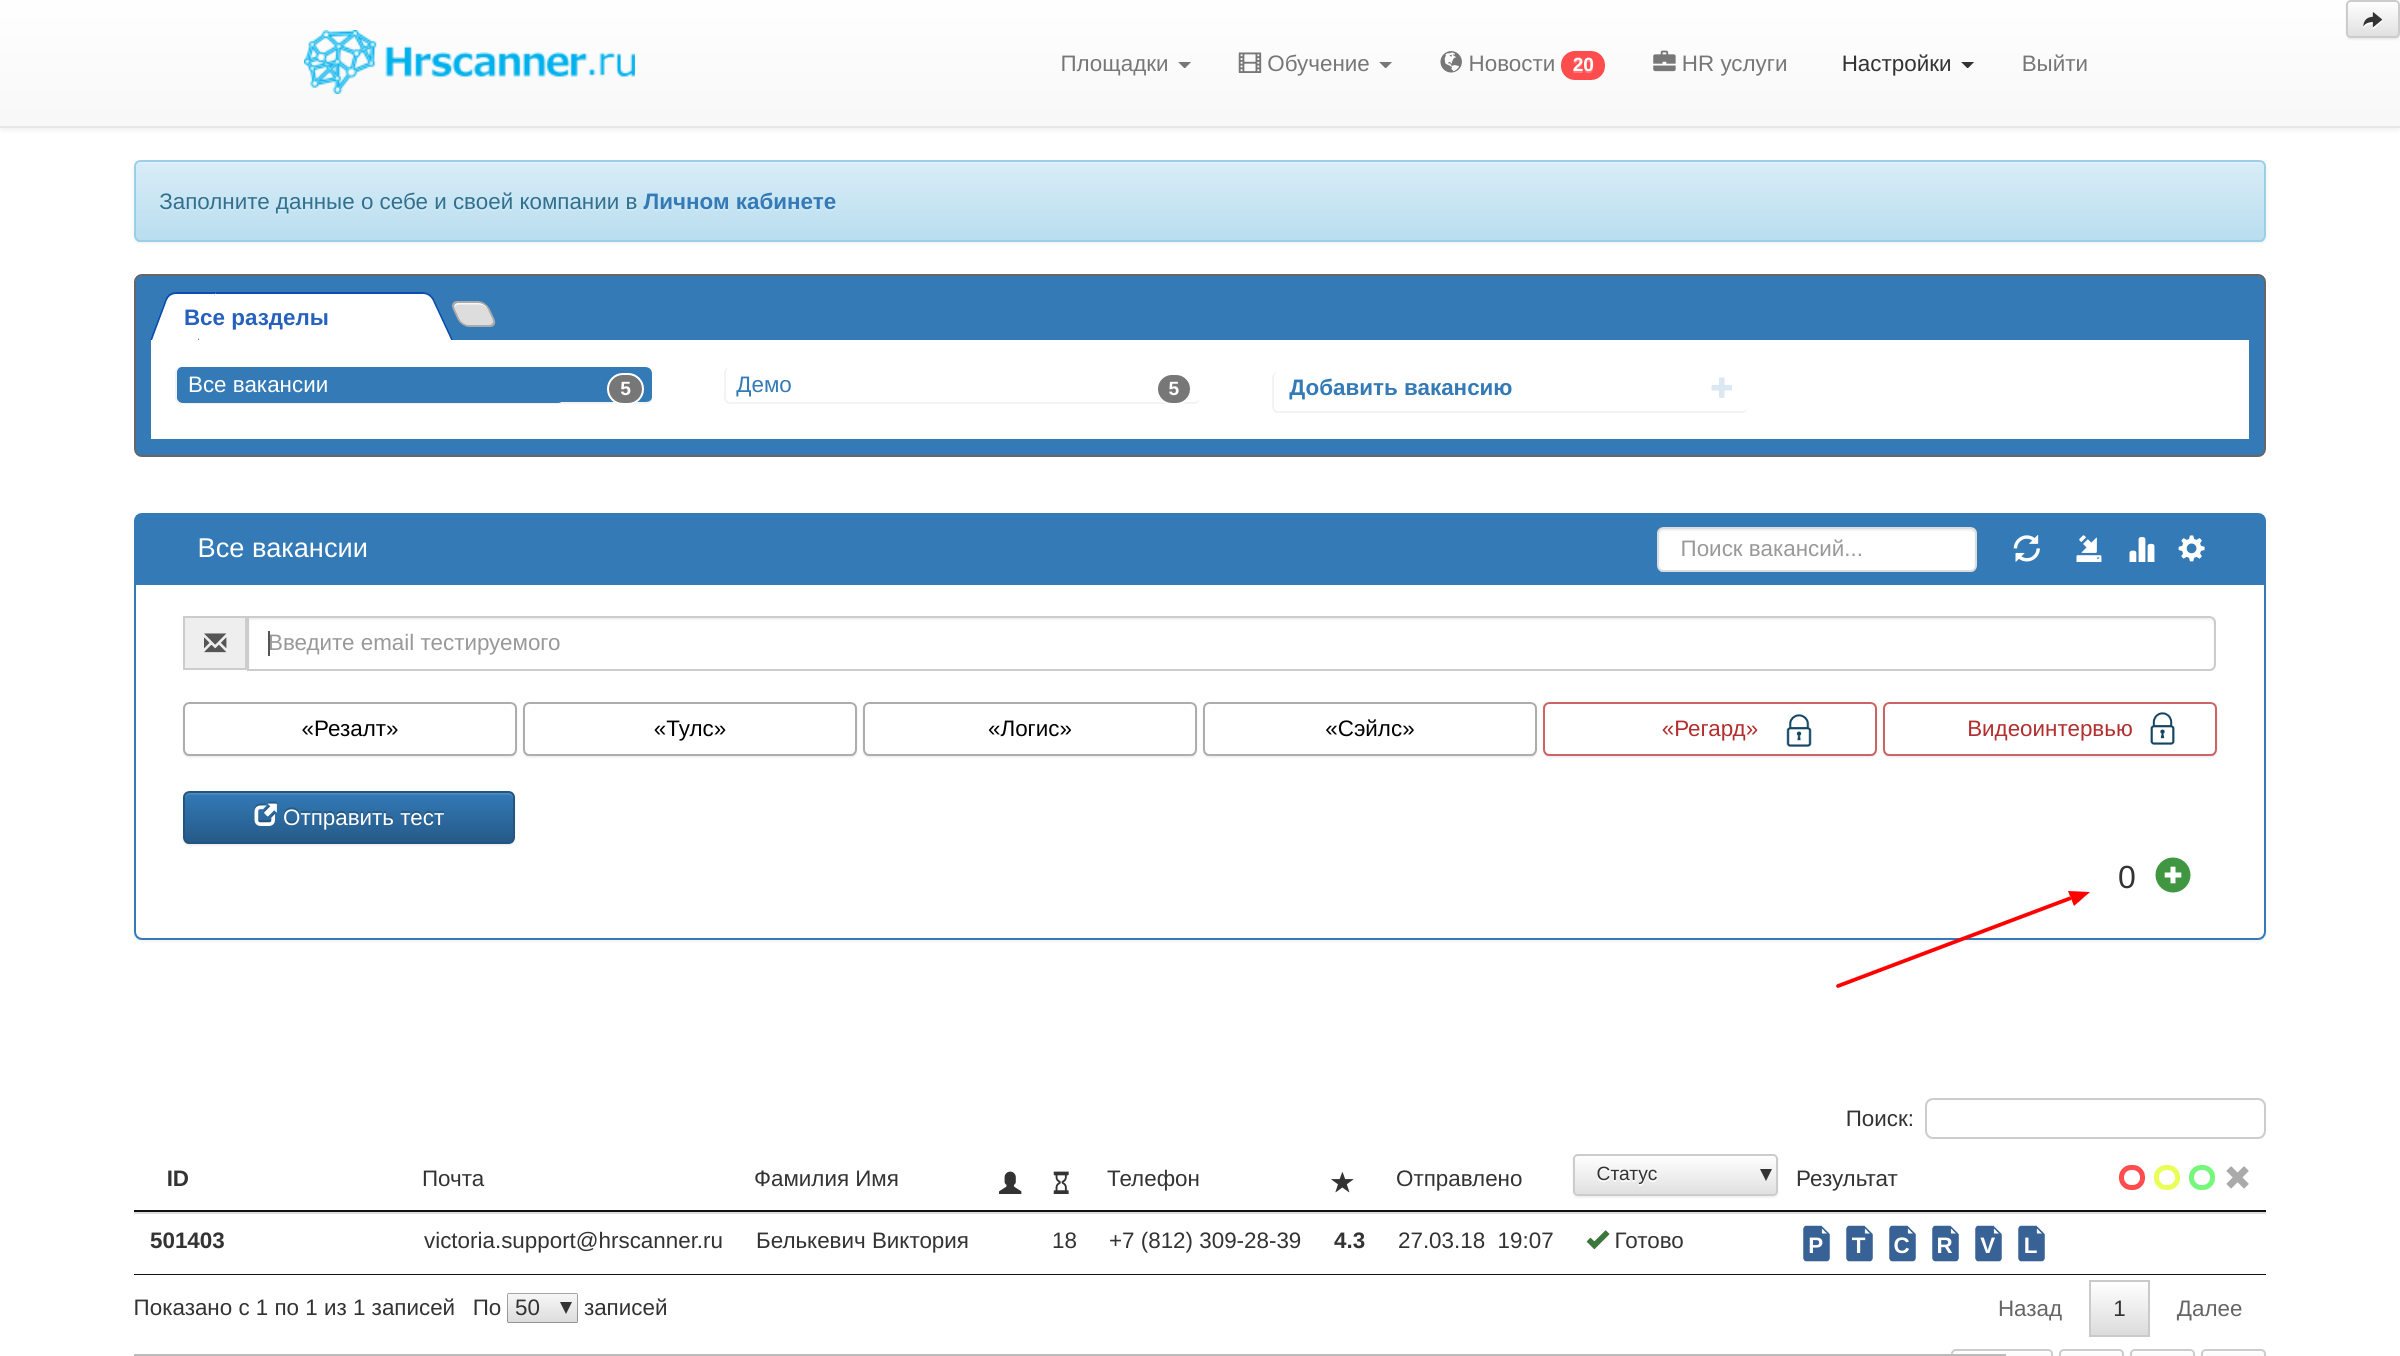Open the R report icon for Белькевич
Screen dimensions: 2400x1356
[x=1945, y=1243]
